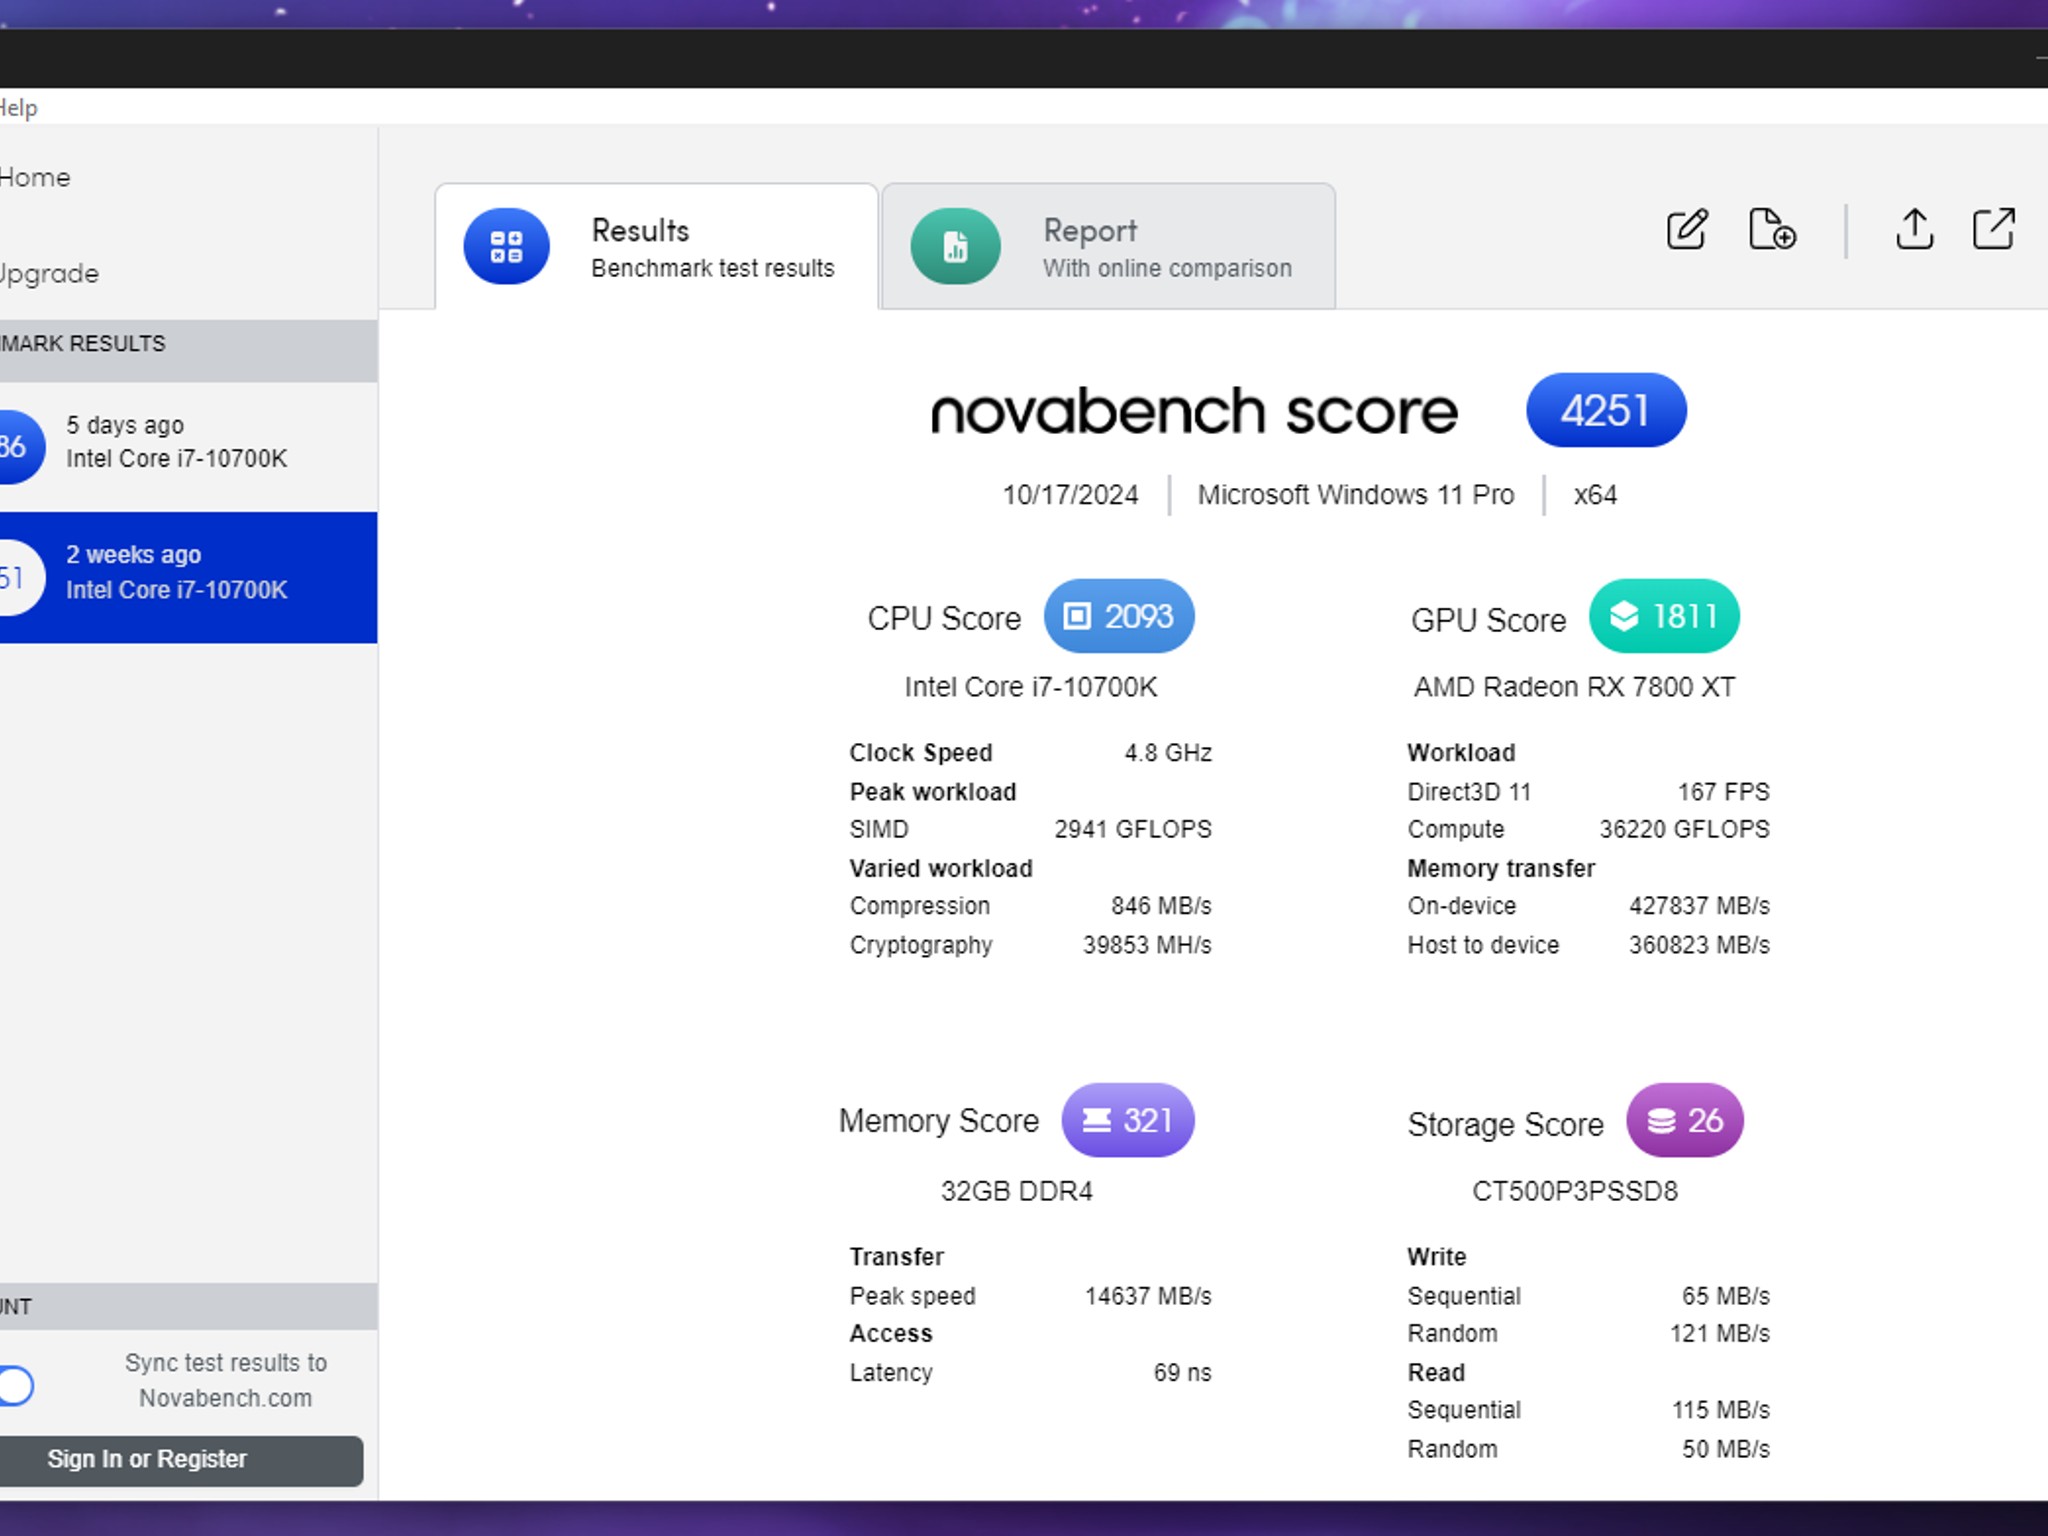Click the CPU Score 2093 badge

pos(1119,616)
